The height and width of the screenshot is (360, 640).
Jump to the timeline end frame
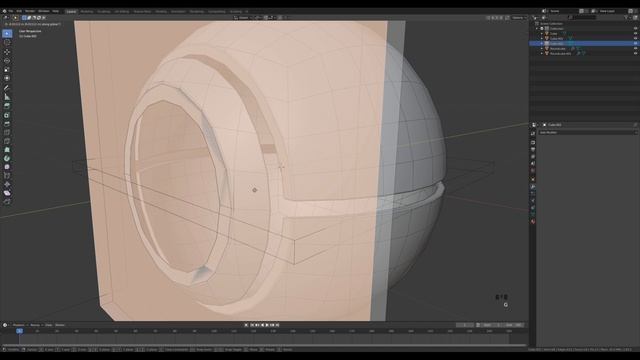point(278,325)
